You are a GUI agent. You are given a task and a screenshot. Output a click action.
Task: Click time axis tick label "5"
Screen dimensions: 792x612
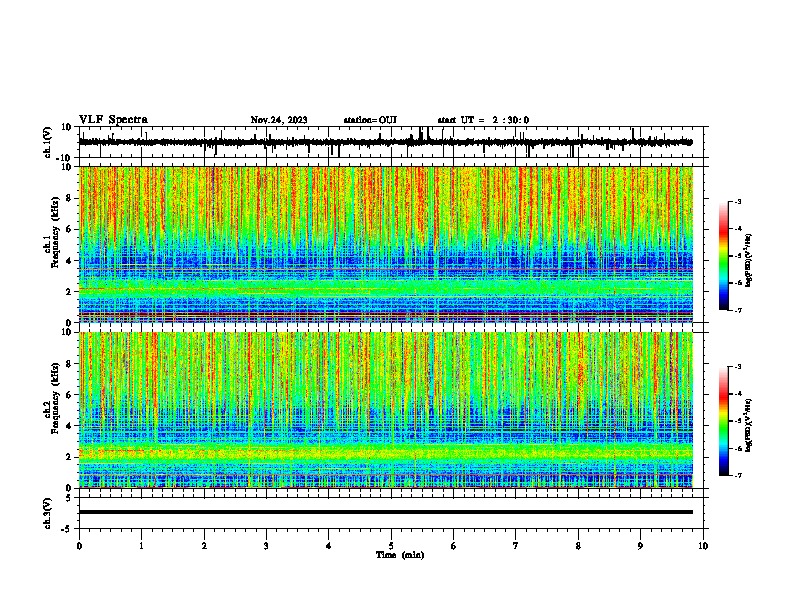pos(391,546)
